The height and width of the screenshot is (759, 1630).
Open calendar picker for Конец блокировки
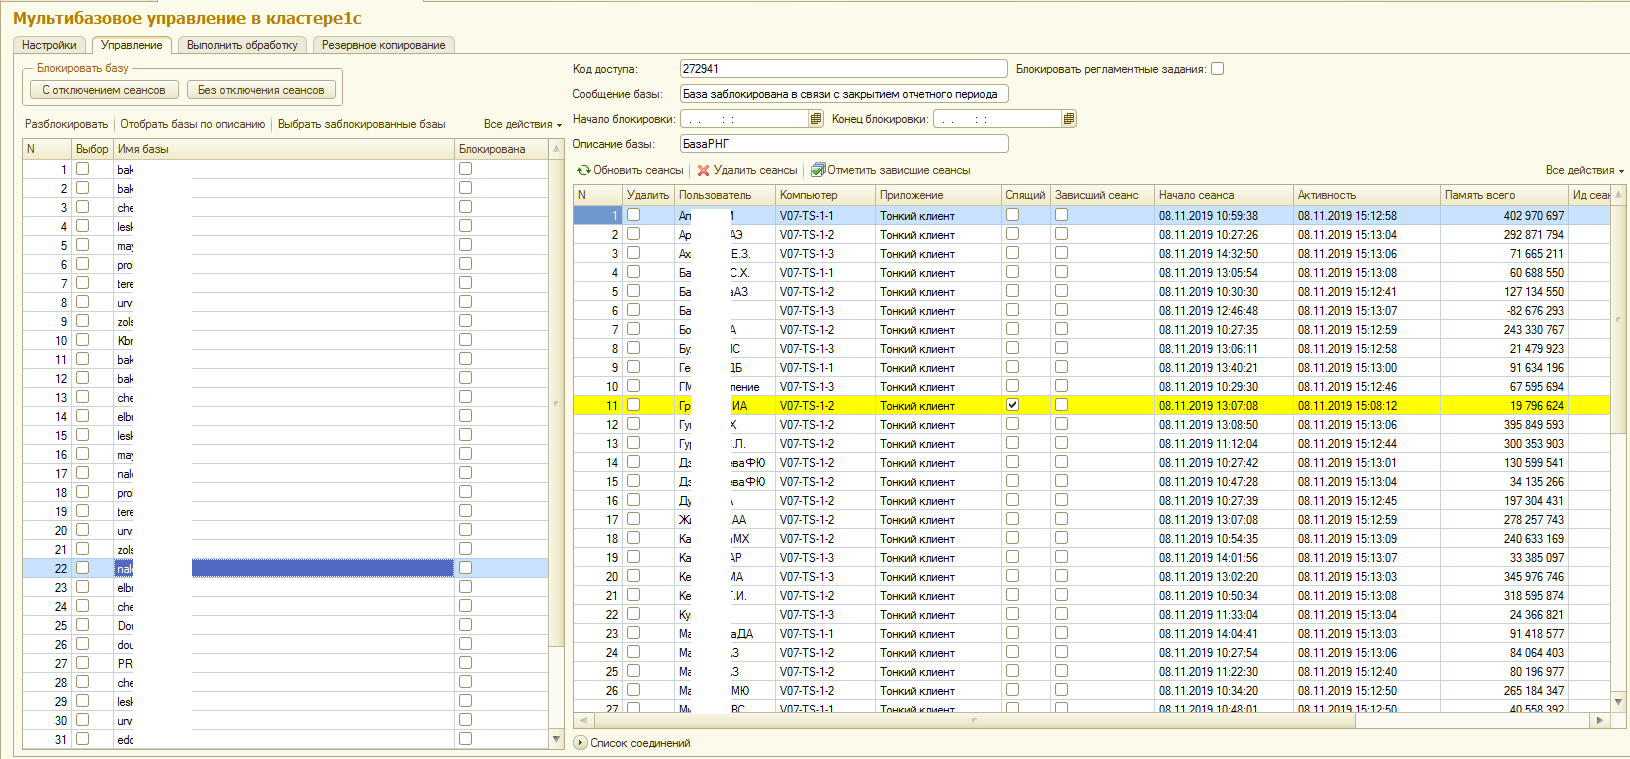pyautogui.click(x=1069, y=119)
